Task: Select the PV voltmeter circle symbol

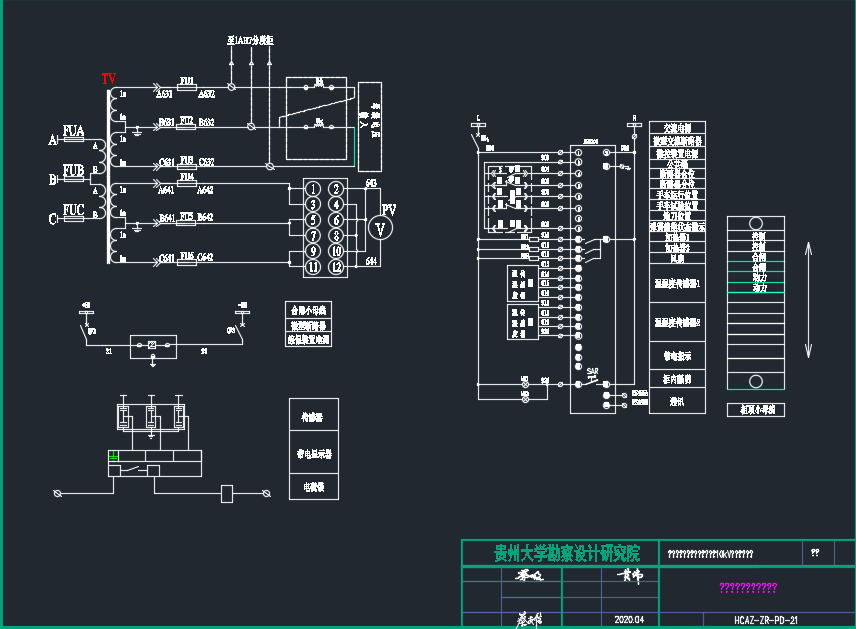Action: coord(381,228)
